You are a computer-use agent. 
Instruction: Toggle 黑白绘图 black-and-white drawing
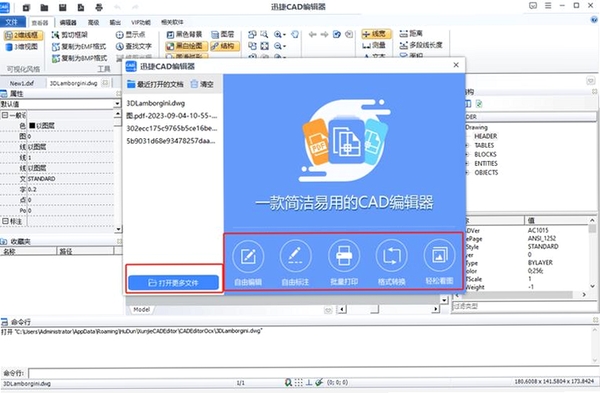187,46
